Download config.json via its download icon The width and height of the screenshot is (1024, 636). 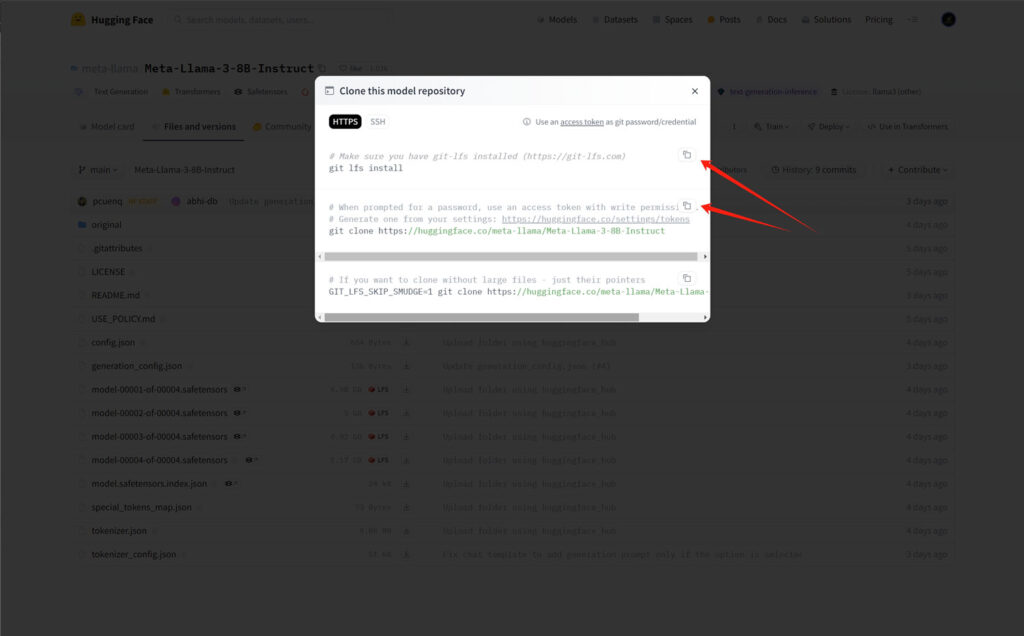coord(406,342)
